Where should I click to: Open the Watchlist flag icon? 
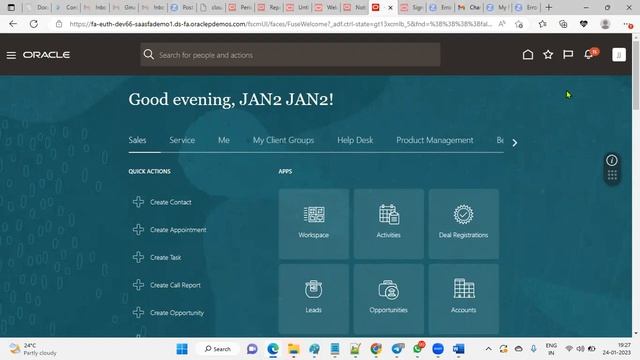point(568,54)
